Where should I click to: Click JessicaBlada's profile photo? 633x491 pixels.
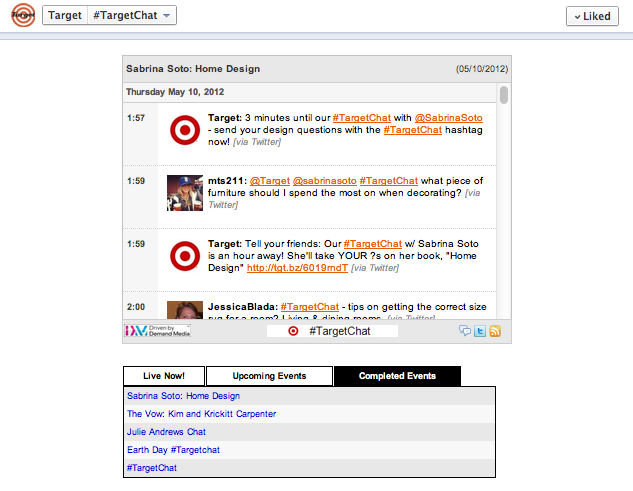point(185,310)
